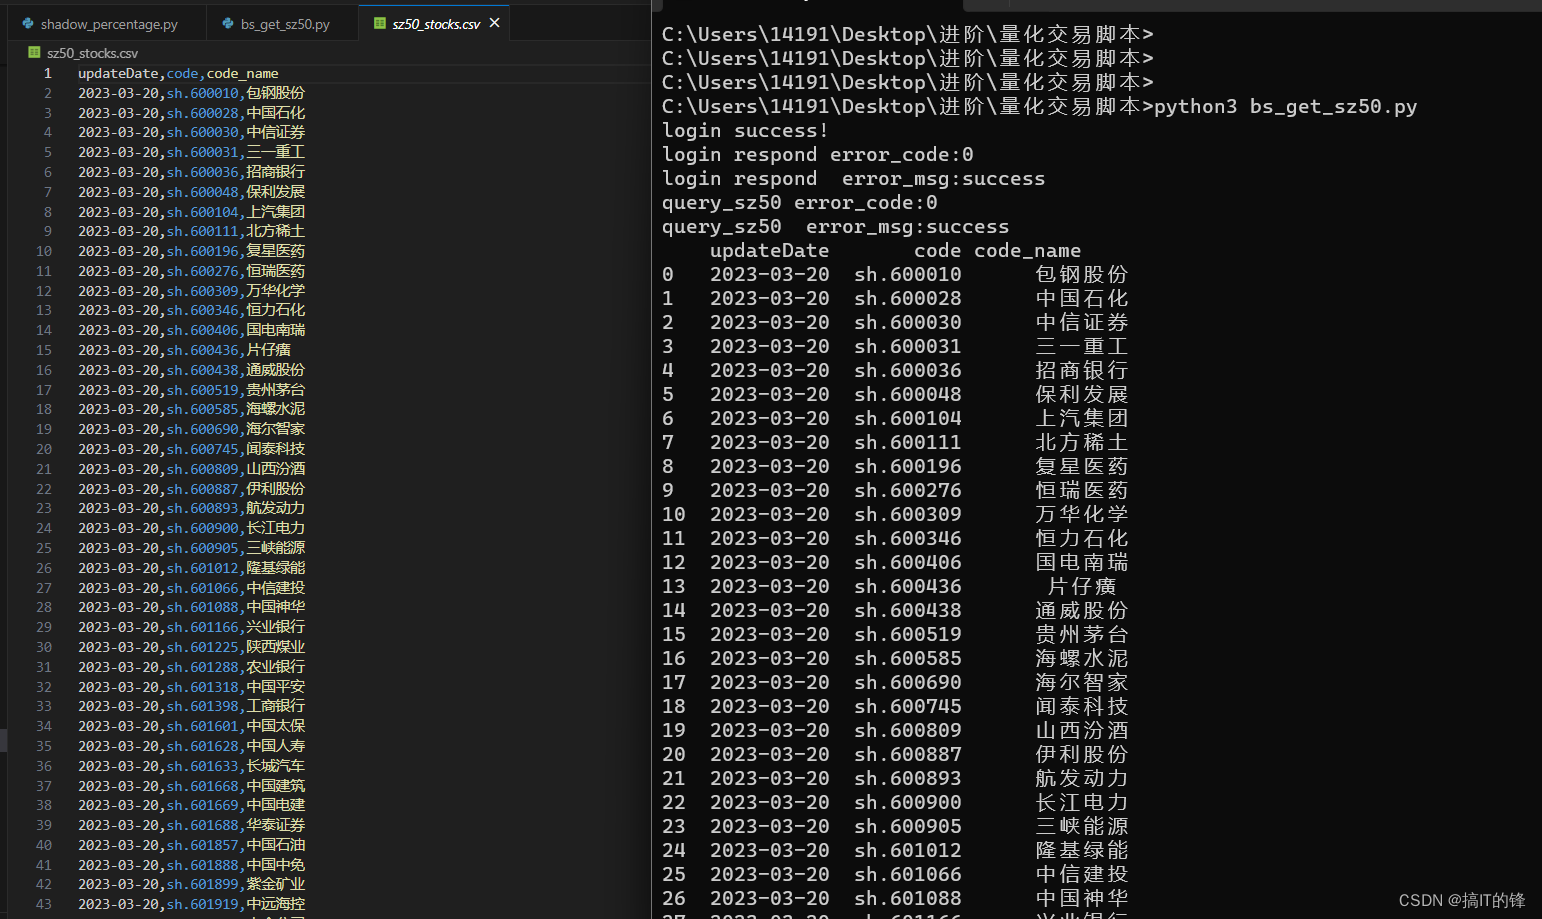Click the CSV row with 隆基绿能

tap(191, 568)
